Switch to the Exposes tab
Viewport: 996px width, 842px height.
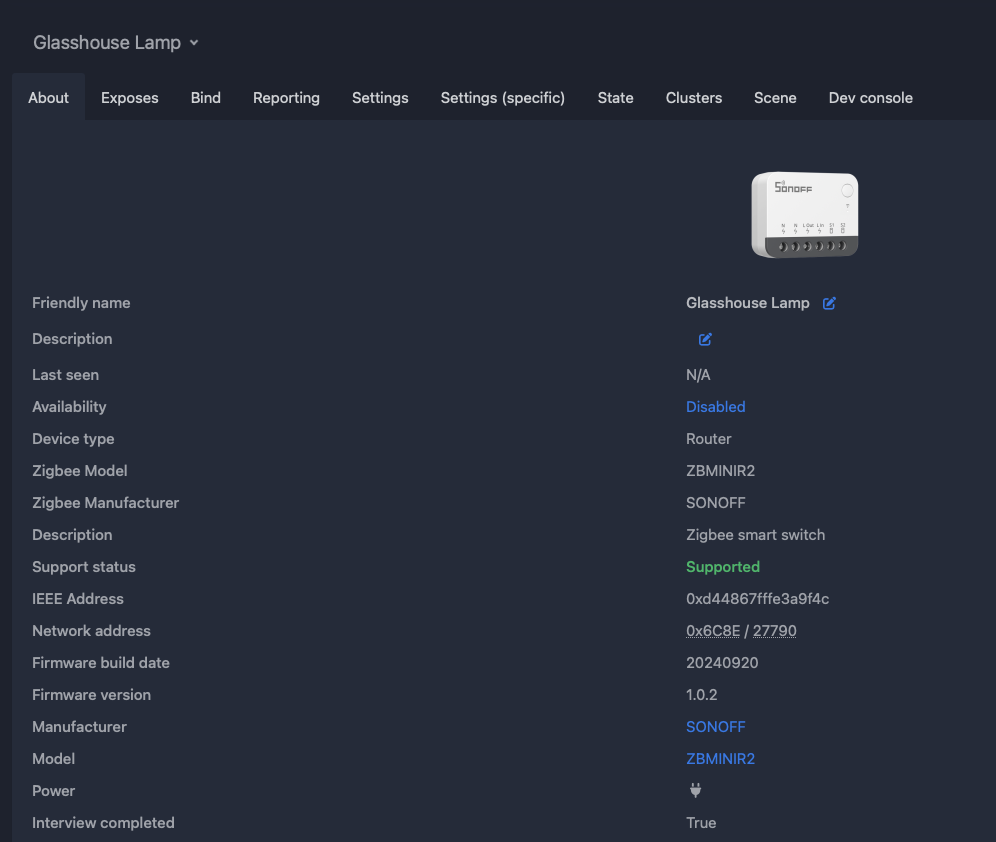click(130, 98)
